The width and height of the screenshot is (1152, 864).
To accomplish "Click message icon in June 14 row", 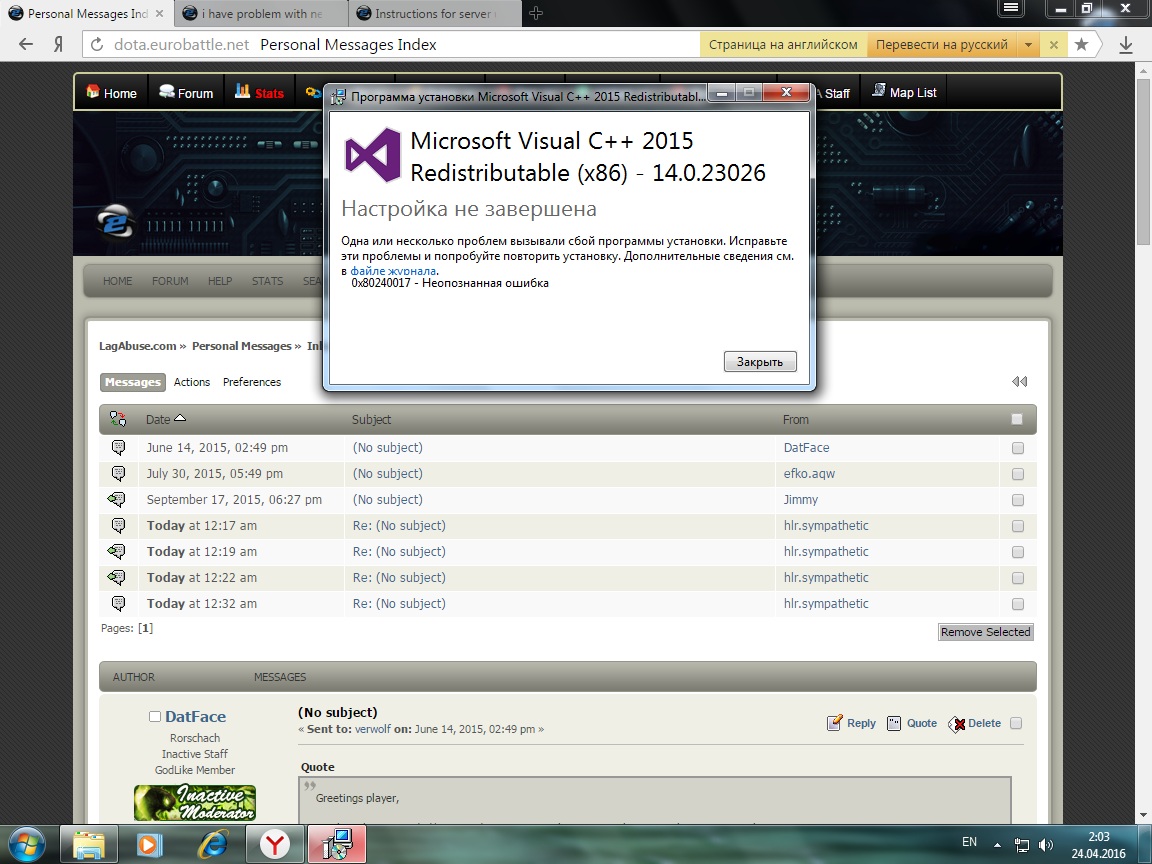I will click(118, 447).
